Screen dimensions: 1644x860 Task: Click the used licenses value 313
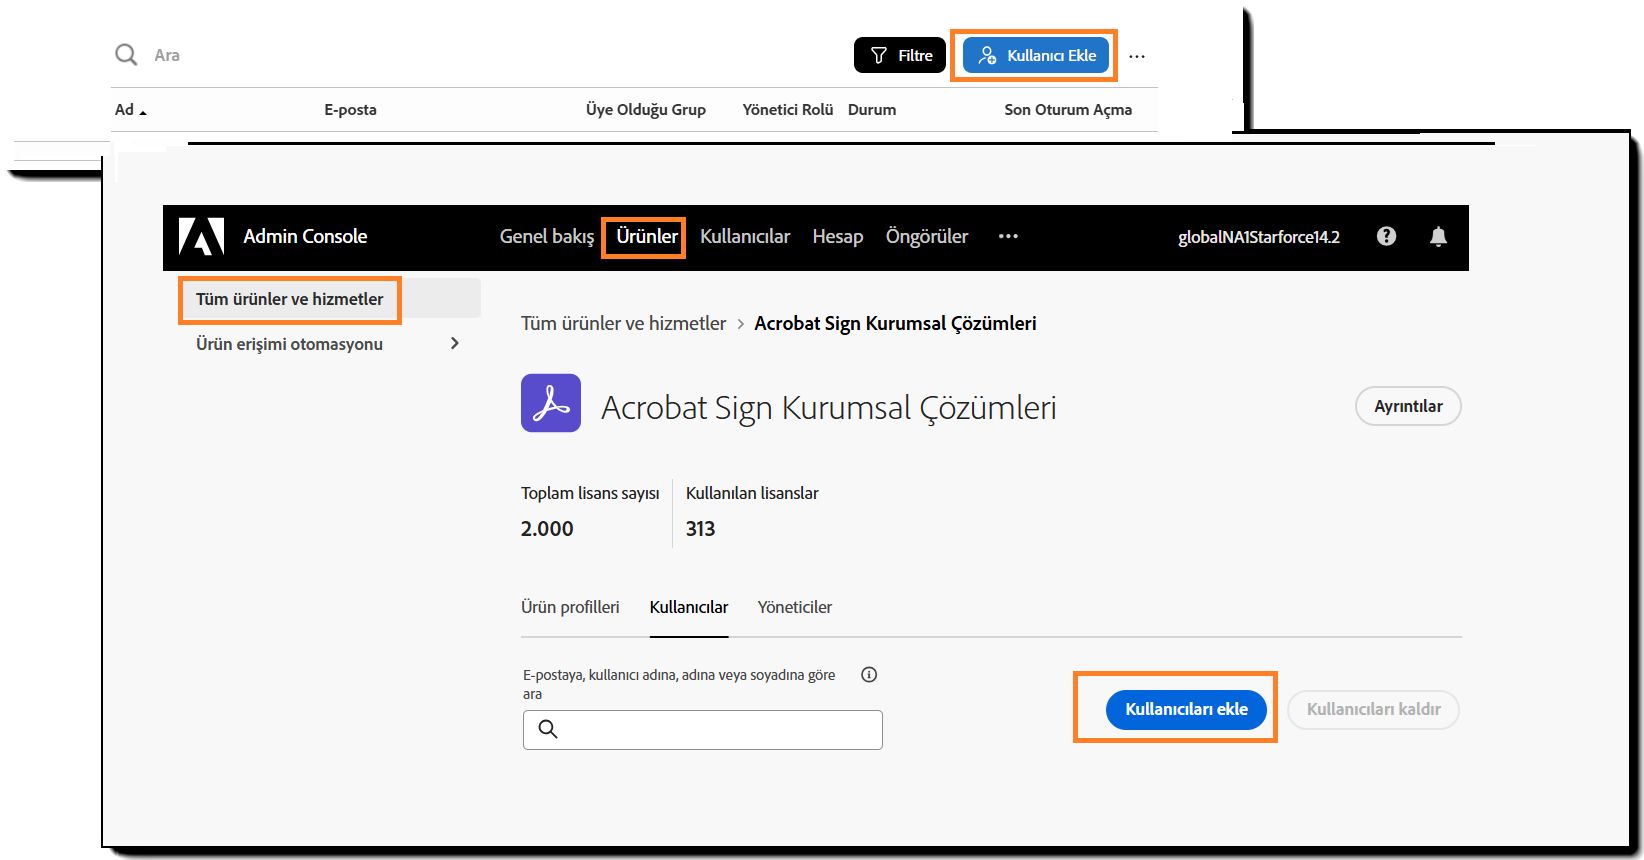tap(700, 529)
